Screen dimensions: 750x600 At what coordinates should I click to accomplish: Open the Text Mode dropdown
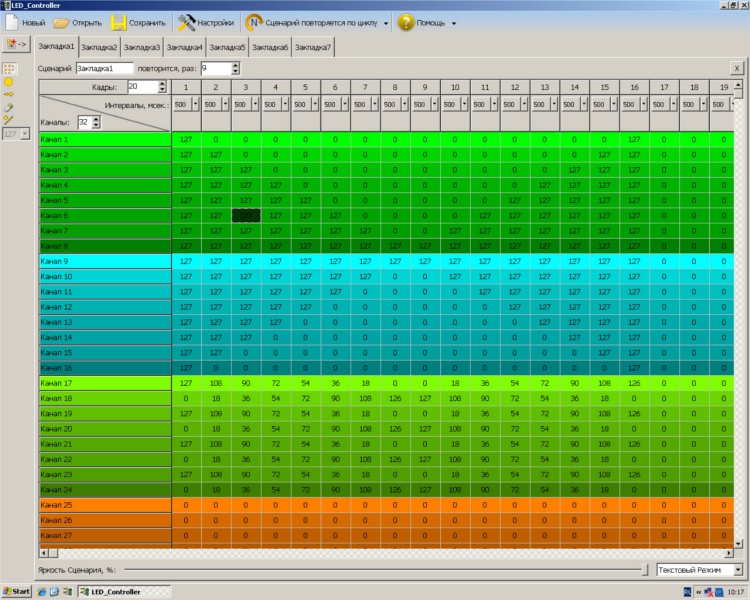coord(738,569)
